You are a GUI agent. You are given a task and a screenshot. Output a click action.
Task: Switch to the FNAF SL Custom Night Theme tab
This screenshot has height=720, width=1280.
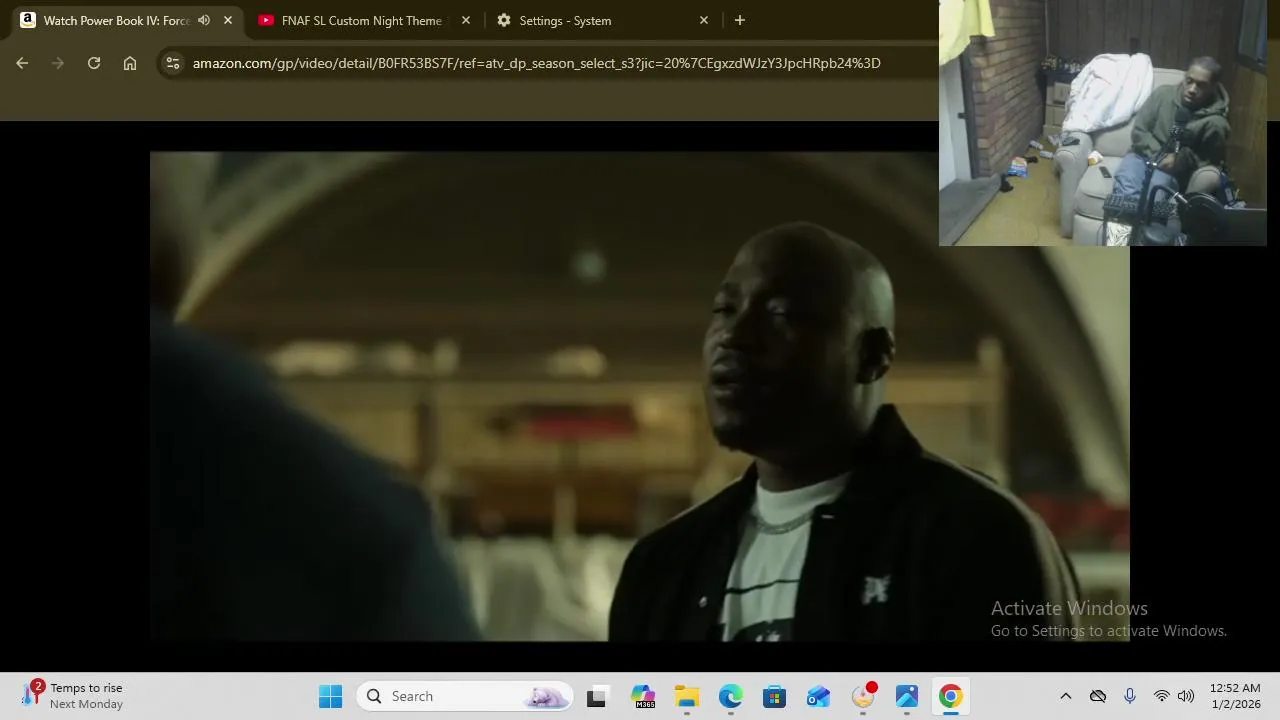point(361,20)
